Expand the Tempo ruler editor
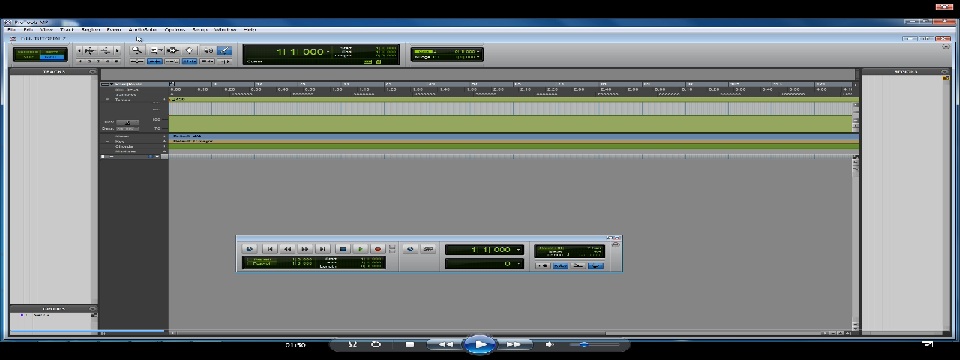The width and height of the screenshot is (960, 360). [x=108, y=99]
